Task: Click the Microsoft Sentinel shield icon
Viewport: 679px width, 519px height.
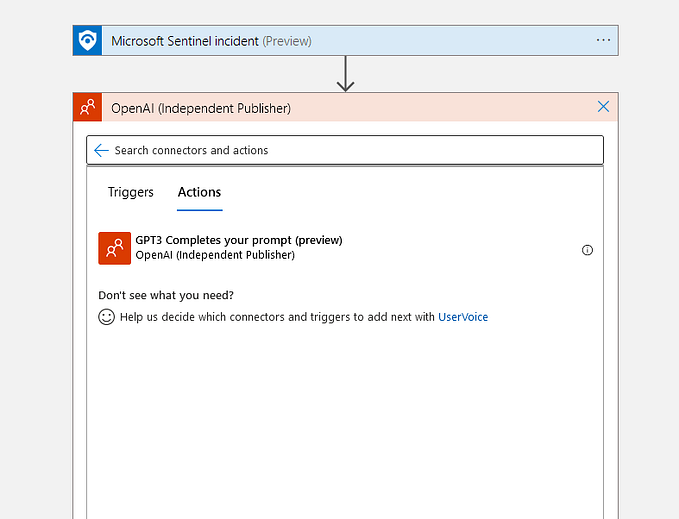Action: point(87,40)
